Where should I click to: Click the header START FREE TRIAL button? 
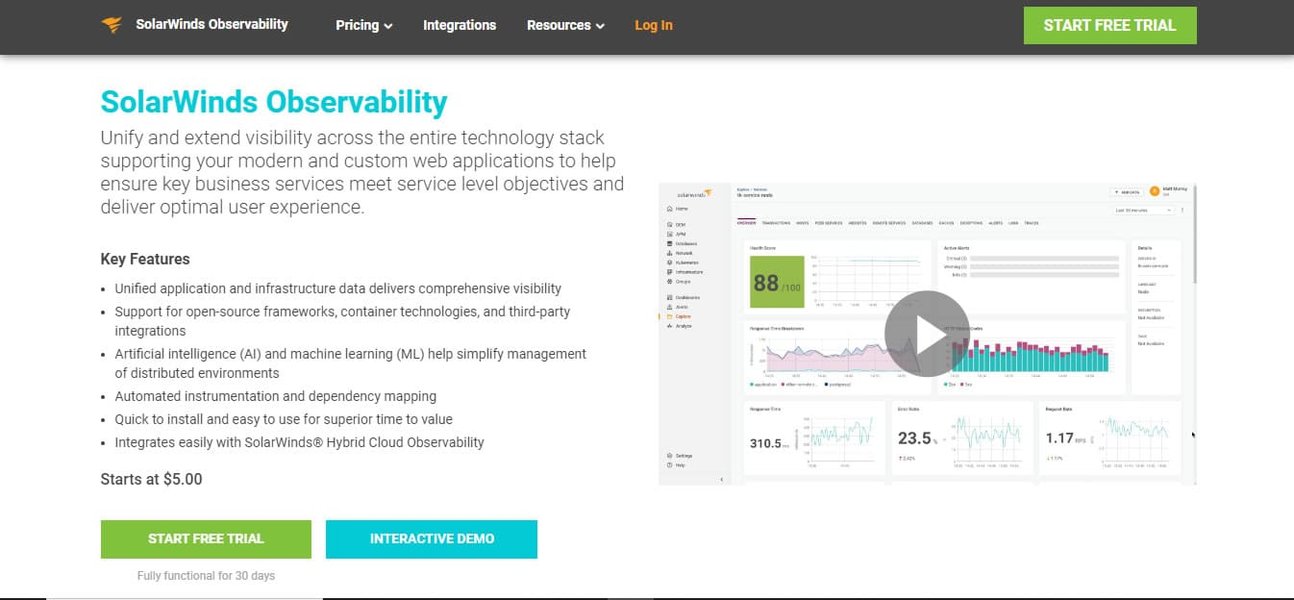[x=1110, y=25]
